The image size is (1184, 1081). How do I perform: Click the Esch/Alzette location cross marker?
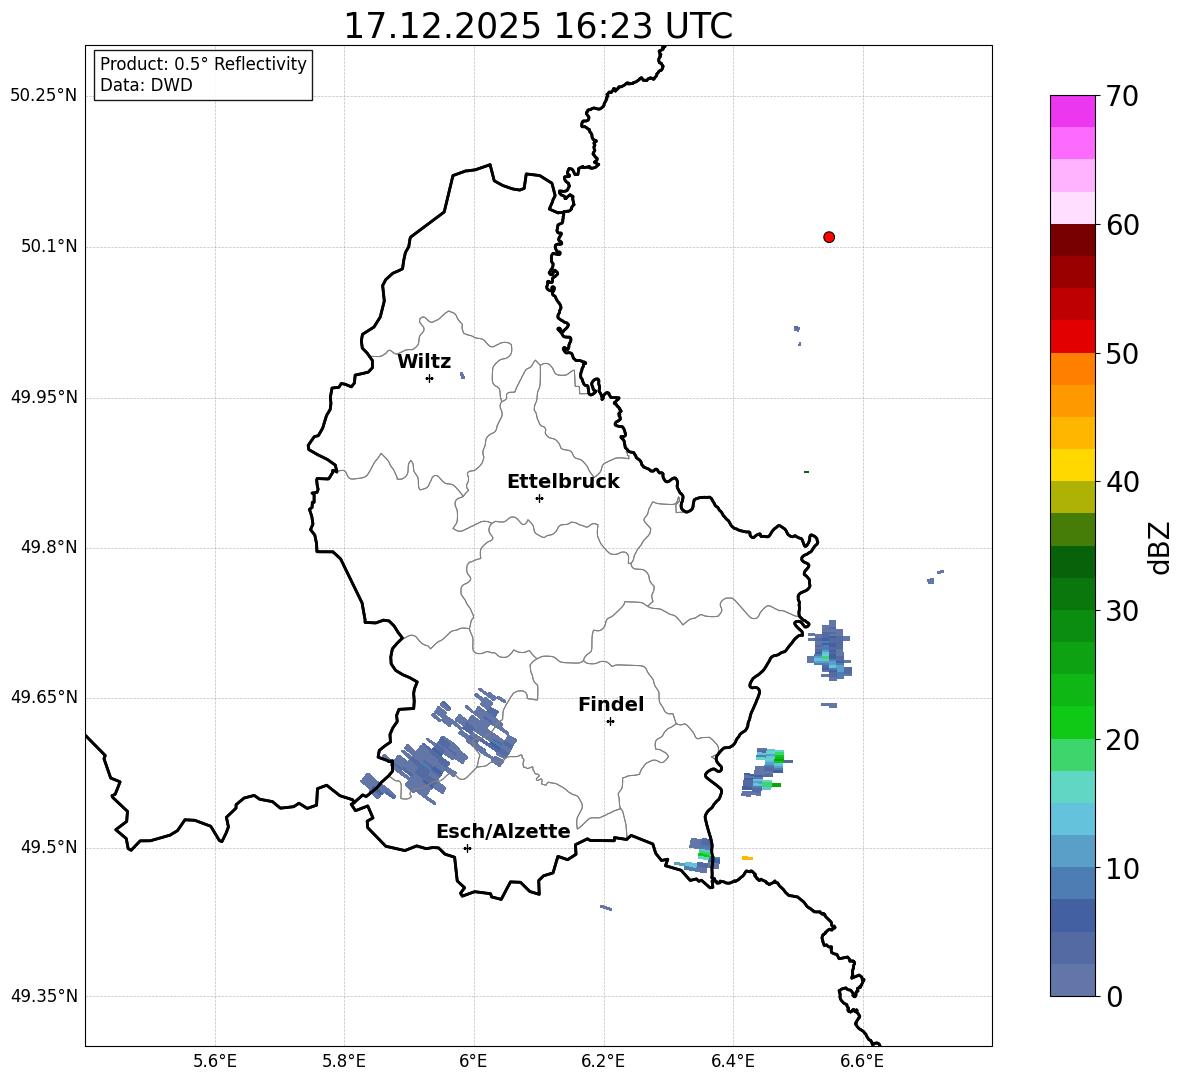(467, 848)
